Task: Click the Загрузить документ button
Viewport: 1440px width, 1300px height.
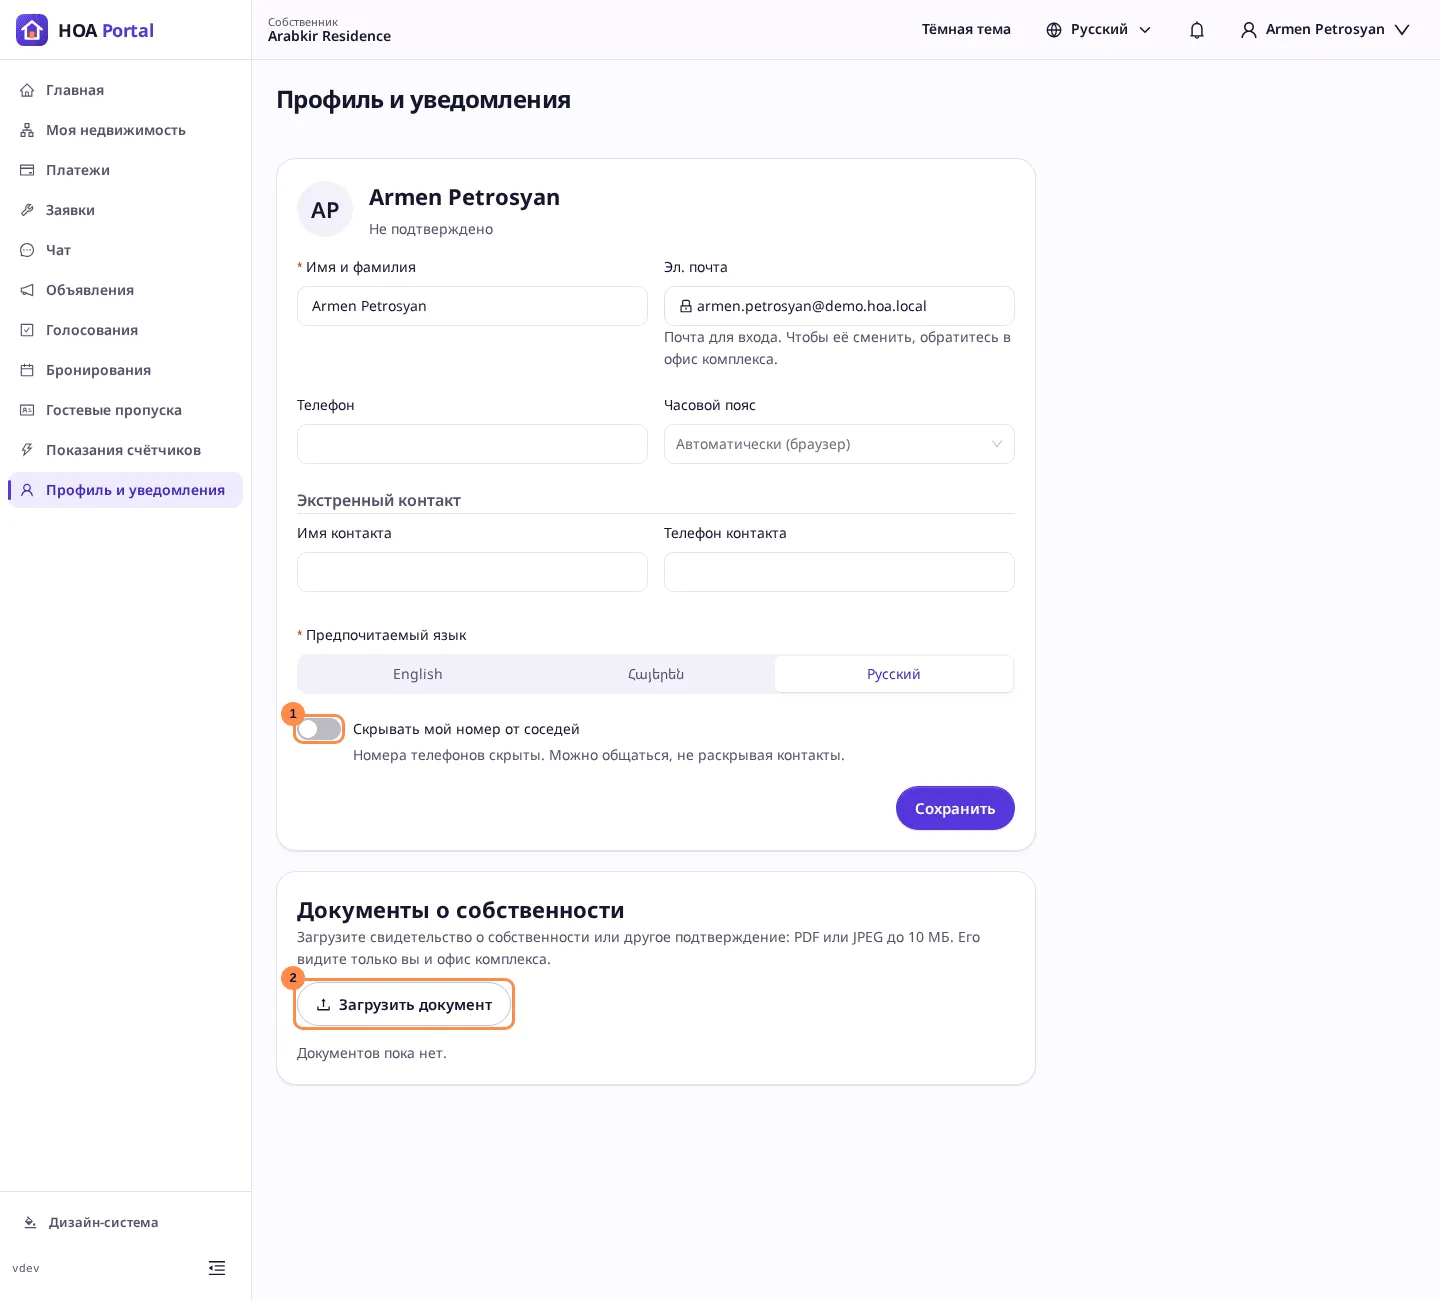Action: tap(404, 1004)
